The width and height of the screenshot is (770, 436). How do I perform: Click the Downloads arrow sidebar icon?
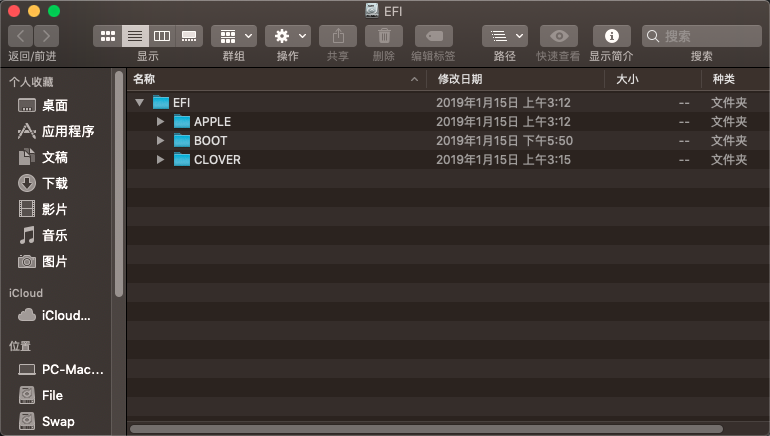[27, 183]
